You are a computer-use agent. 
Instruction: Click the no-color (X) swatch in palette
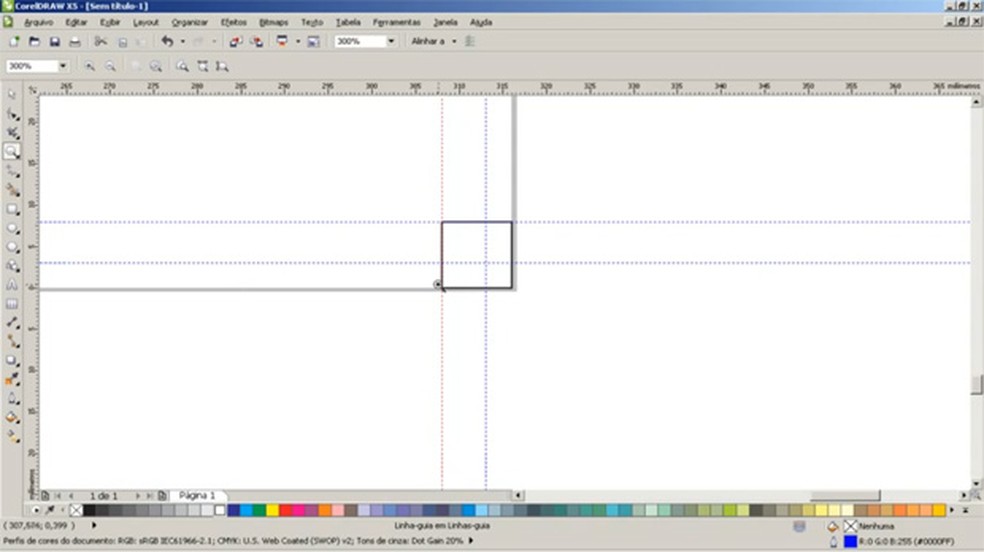point(77,510)
